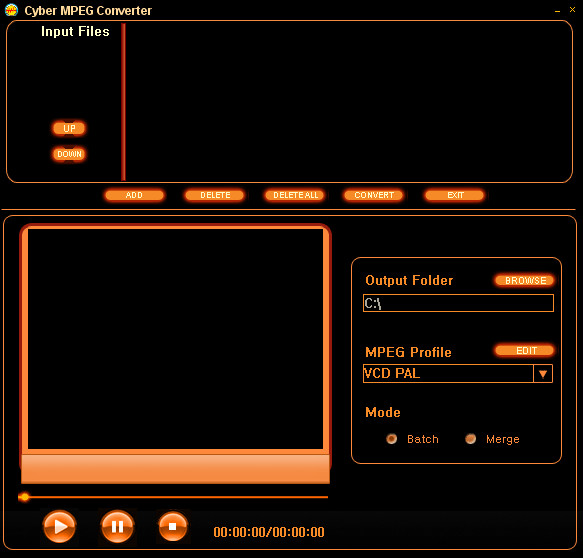Open the MPEG Profile dropdown arrow
The width and height of the screenshot is (583, 558).
point(543,374)
